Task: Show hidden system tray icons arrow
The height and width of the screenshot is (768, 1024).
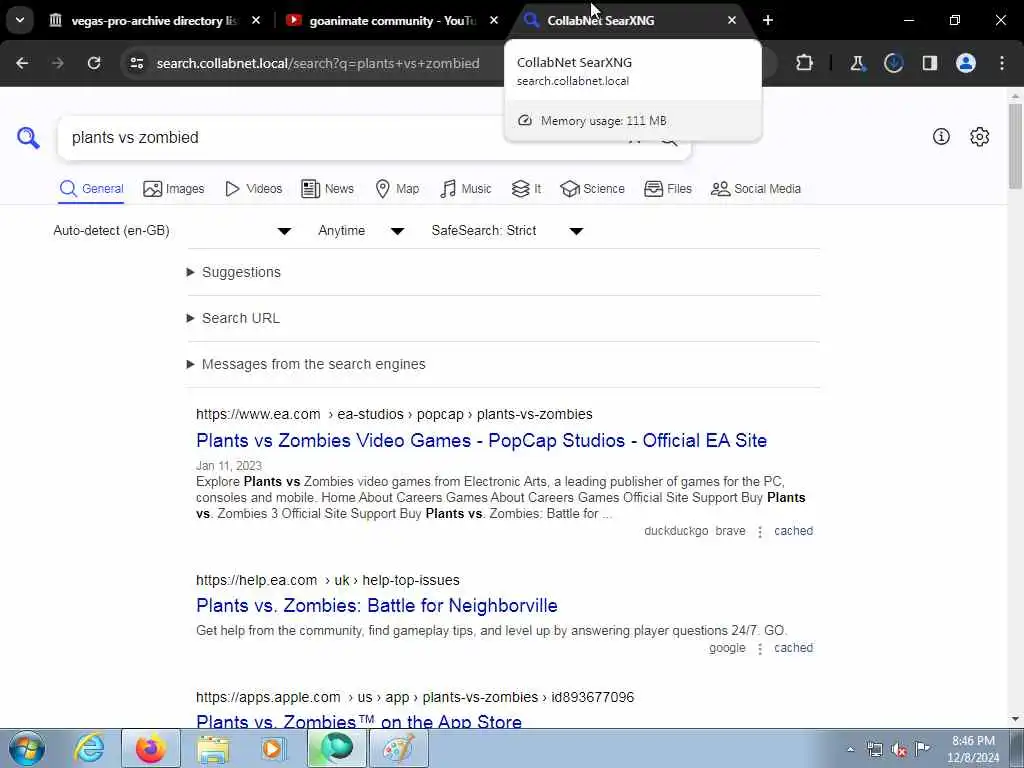Action: 850,749
